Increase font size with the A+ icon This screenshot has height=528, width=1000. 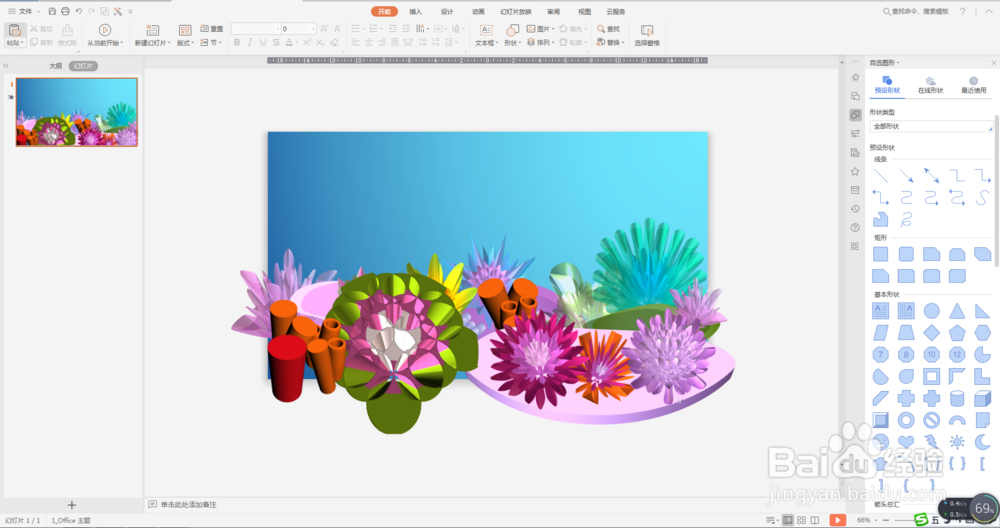tap(324, 29)
